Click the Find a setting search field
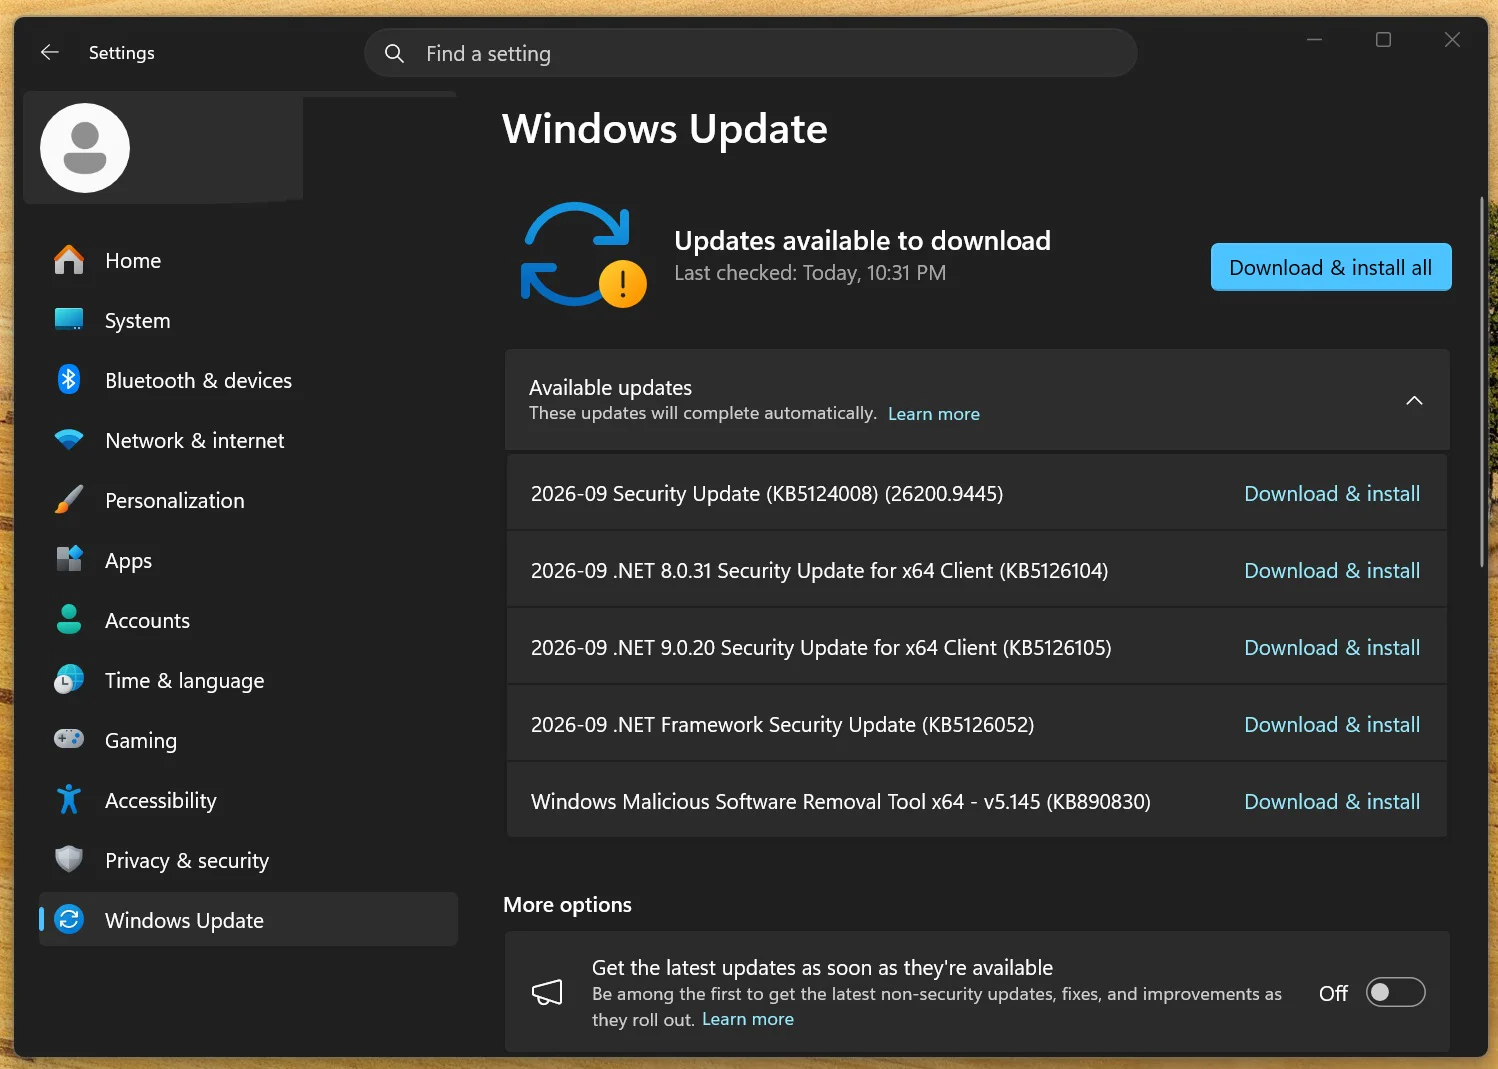Image resolution: width=1498 pixels, height=1069 pixels. 751,53
